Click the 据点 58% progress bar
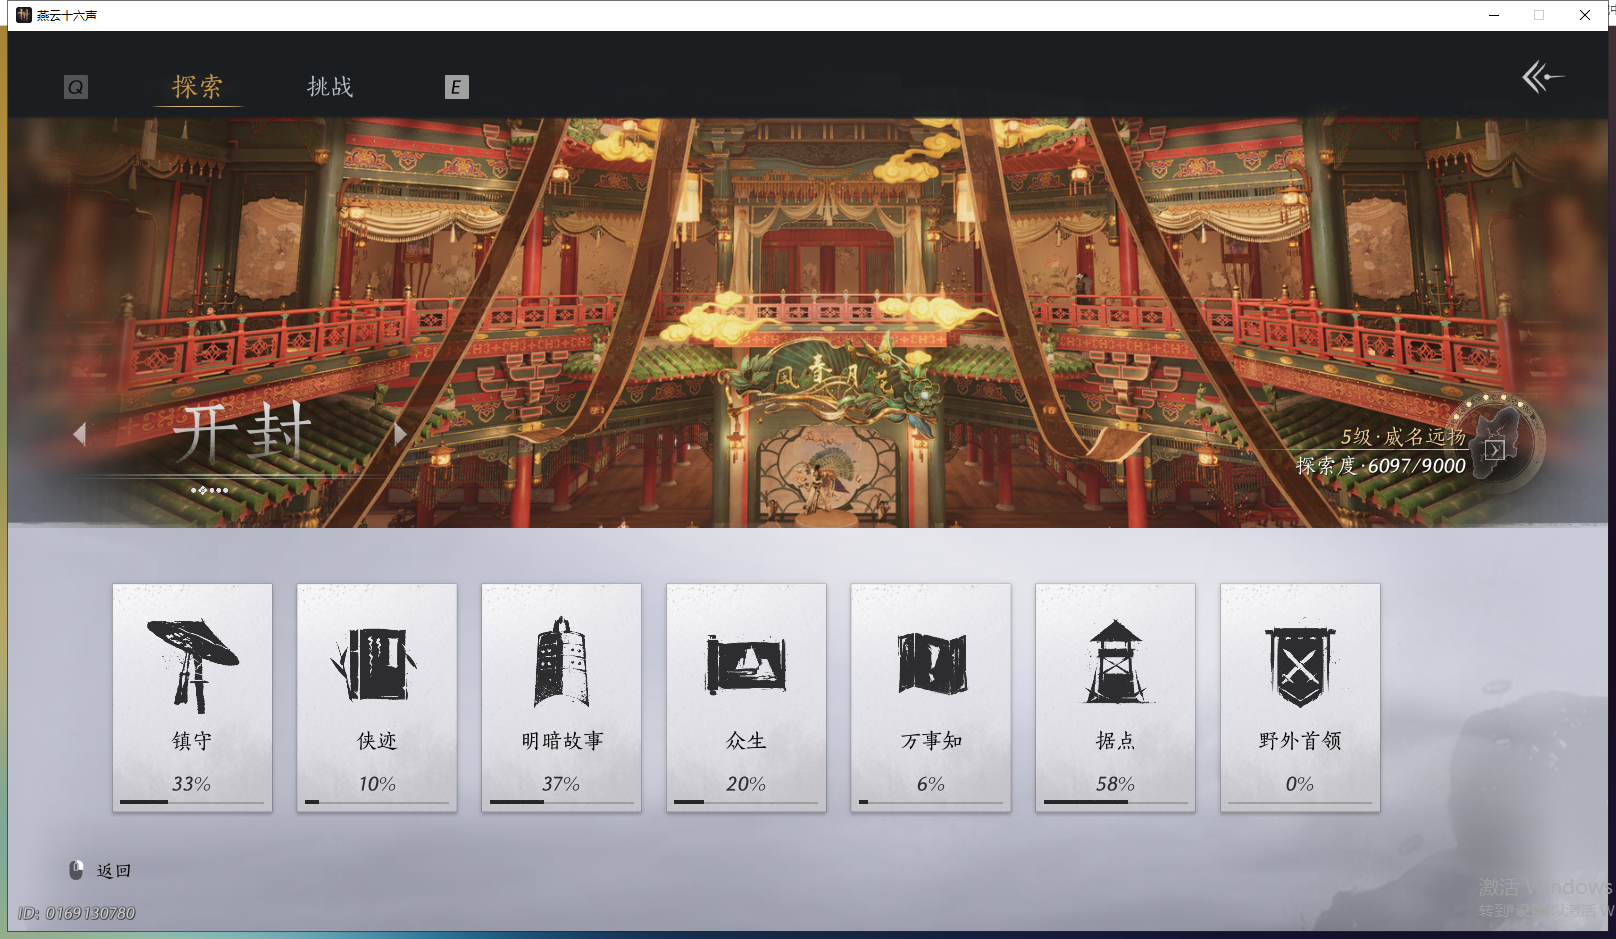 (x=1115, y=802)
